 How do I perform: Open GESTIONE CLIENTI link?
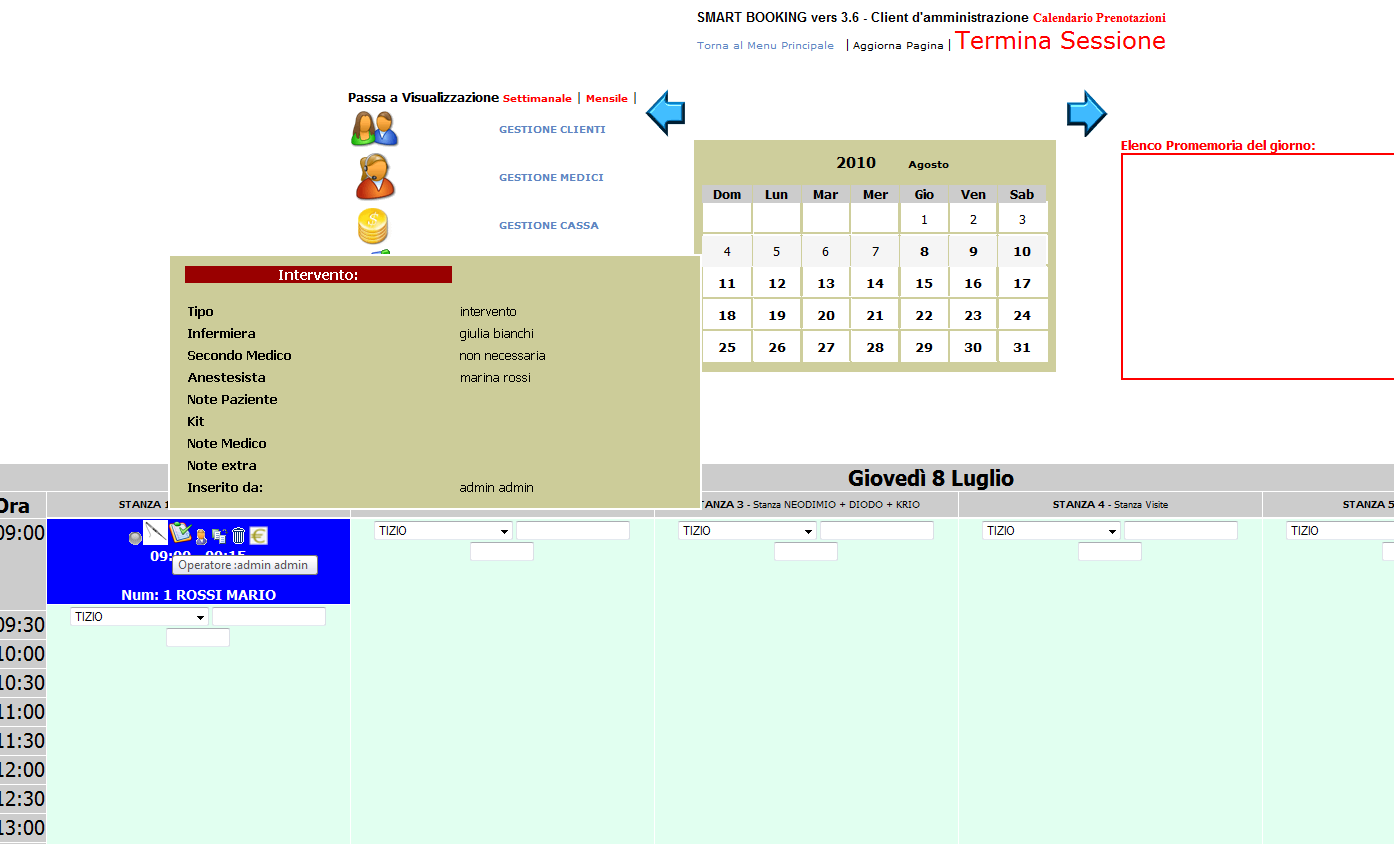click(552, 130)
